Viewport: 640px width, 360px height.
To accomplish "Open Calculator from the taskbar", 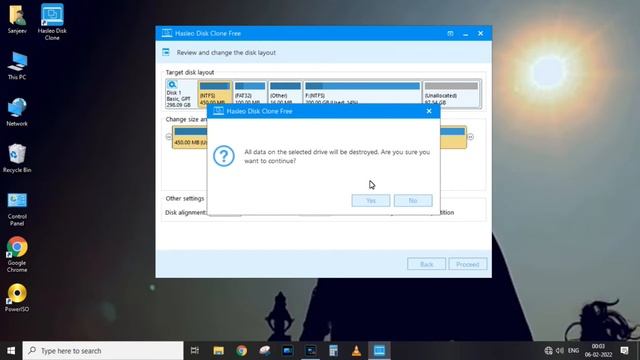I will (x=333, y=351).
